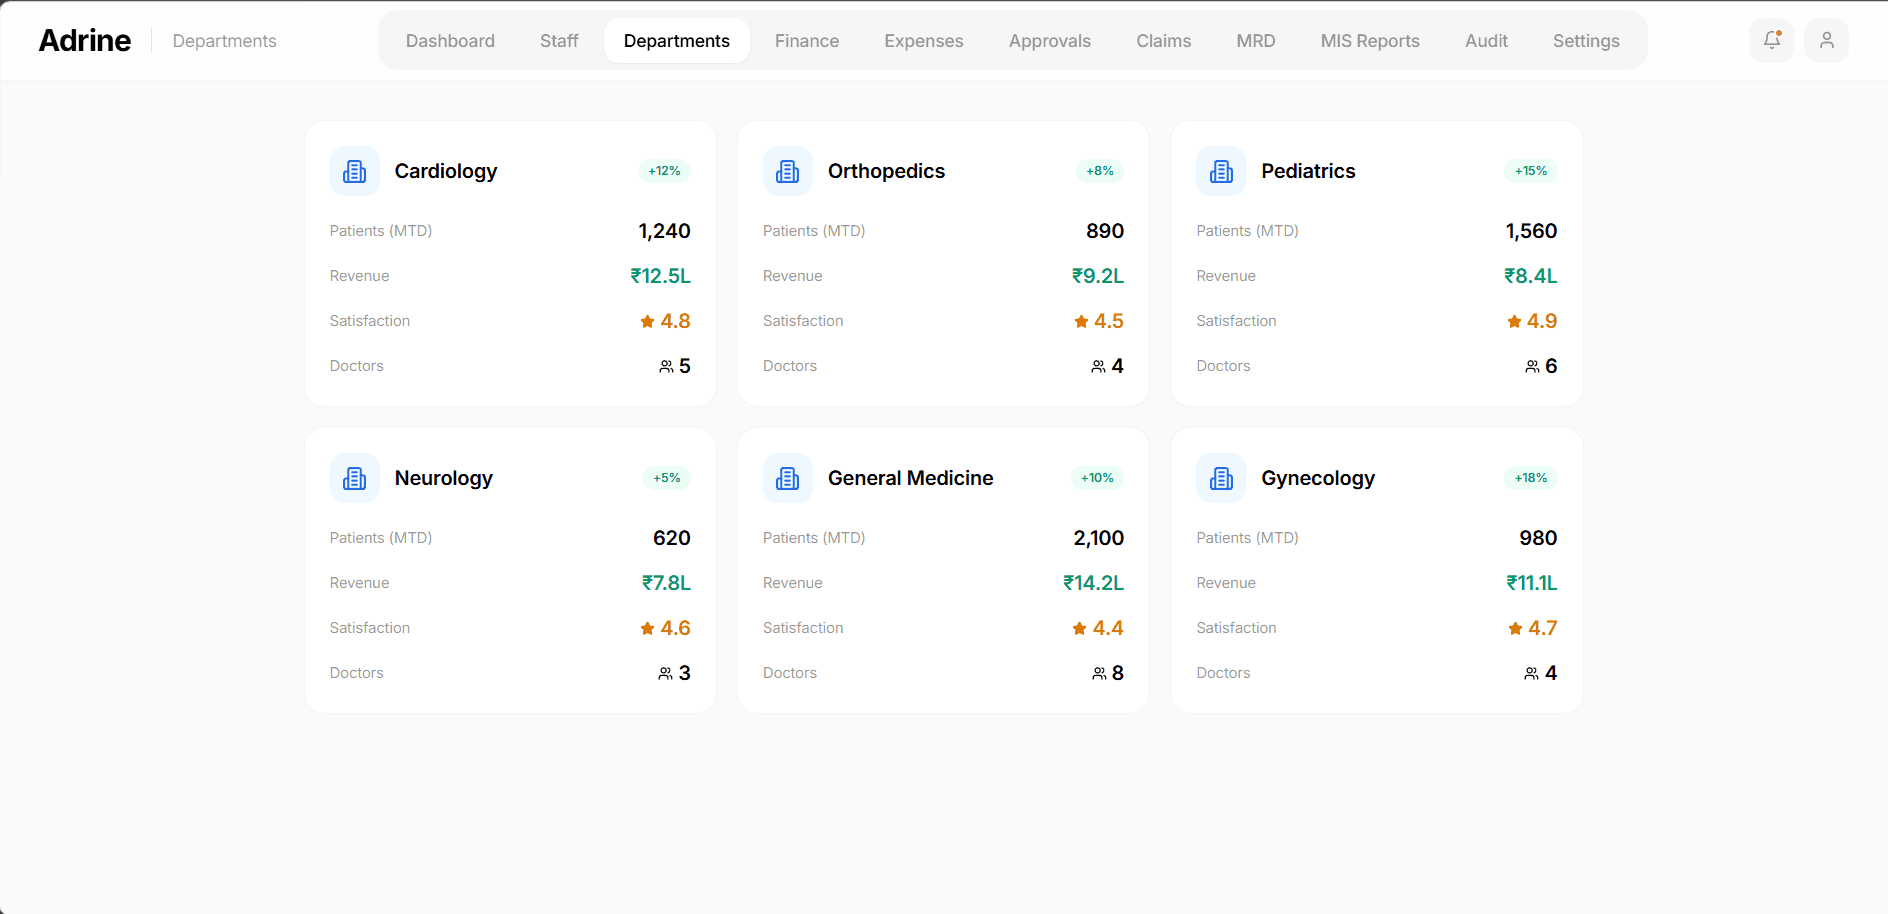Switch to the Claims tab
This screenshot has height=914, width=1888.
[1163, 40]
